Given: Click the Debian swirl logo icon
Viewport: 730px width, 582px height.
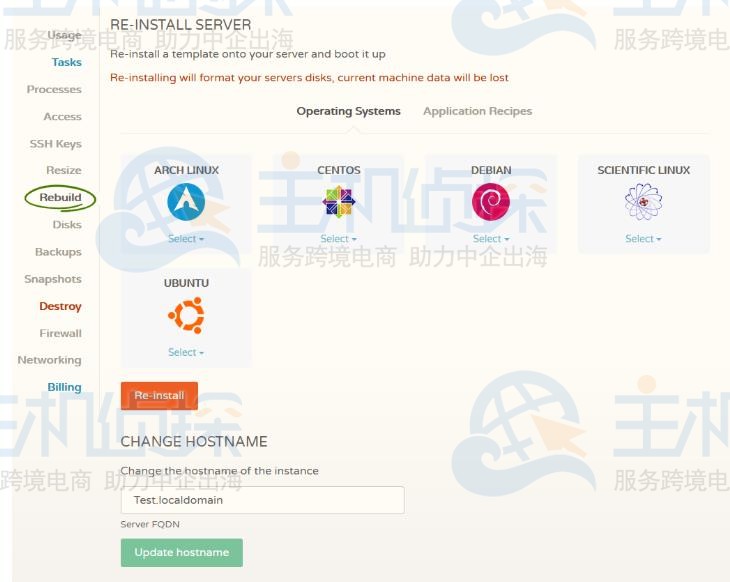Looking at the screenshot, I should coord(491,202).
